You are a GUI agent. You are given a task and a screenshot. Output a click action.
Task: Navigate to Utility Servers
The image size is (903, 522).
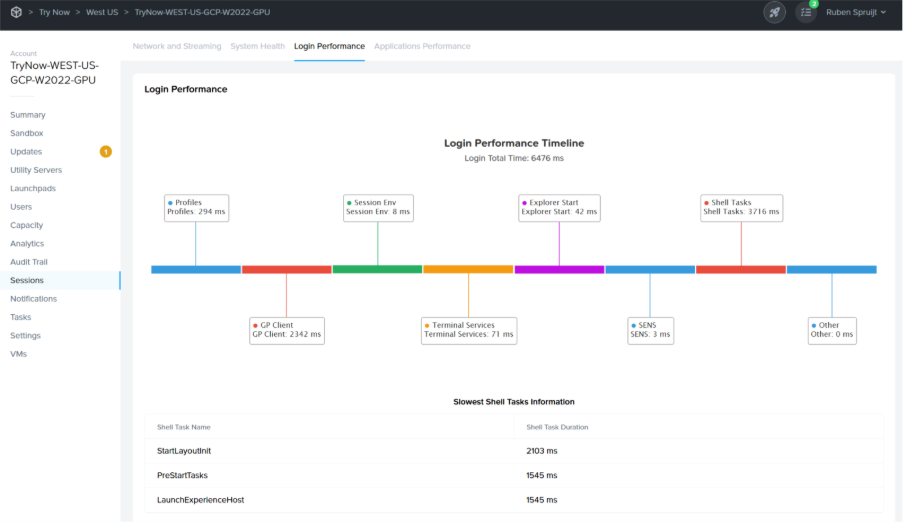[x=36, y=170]
